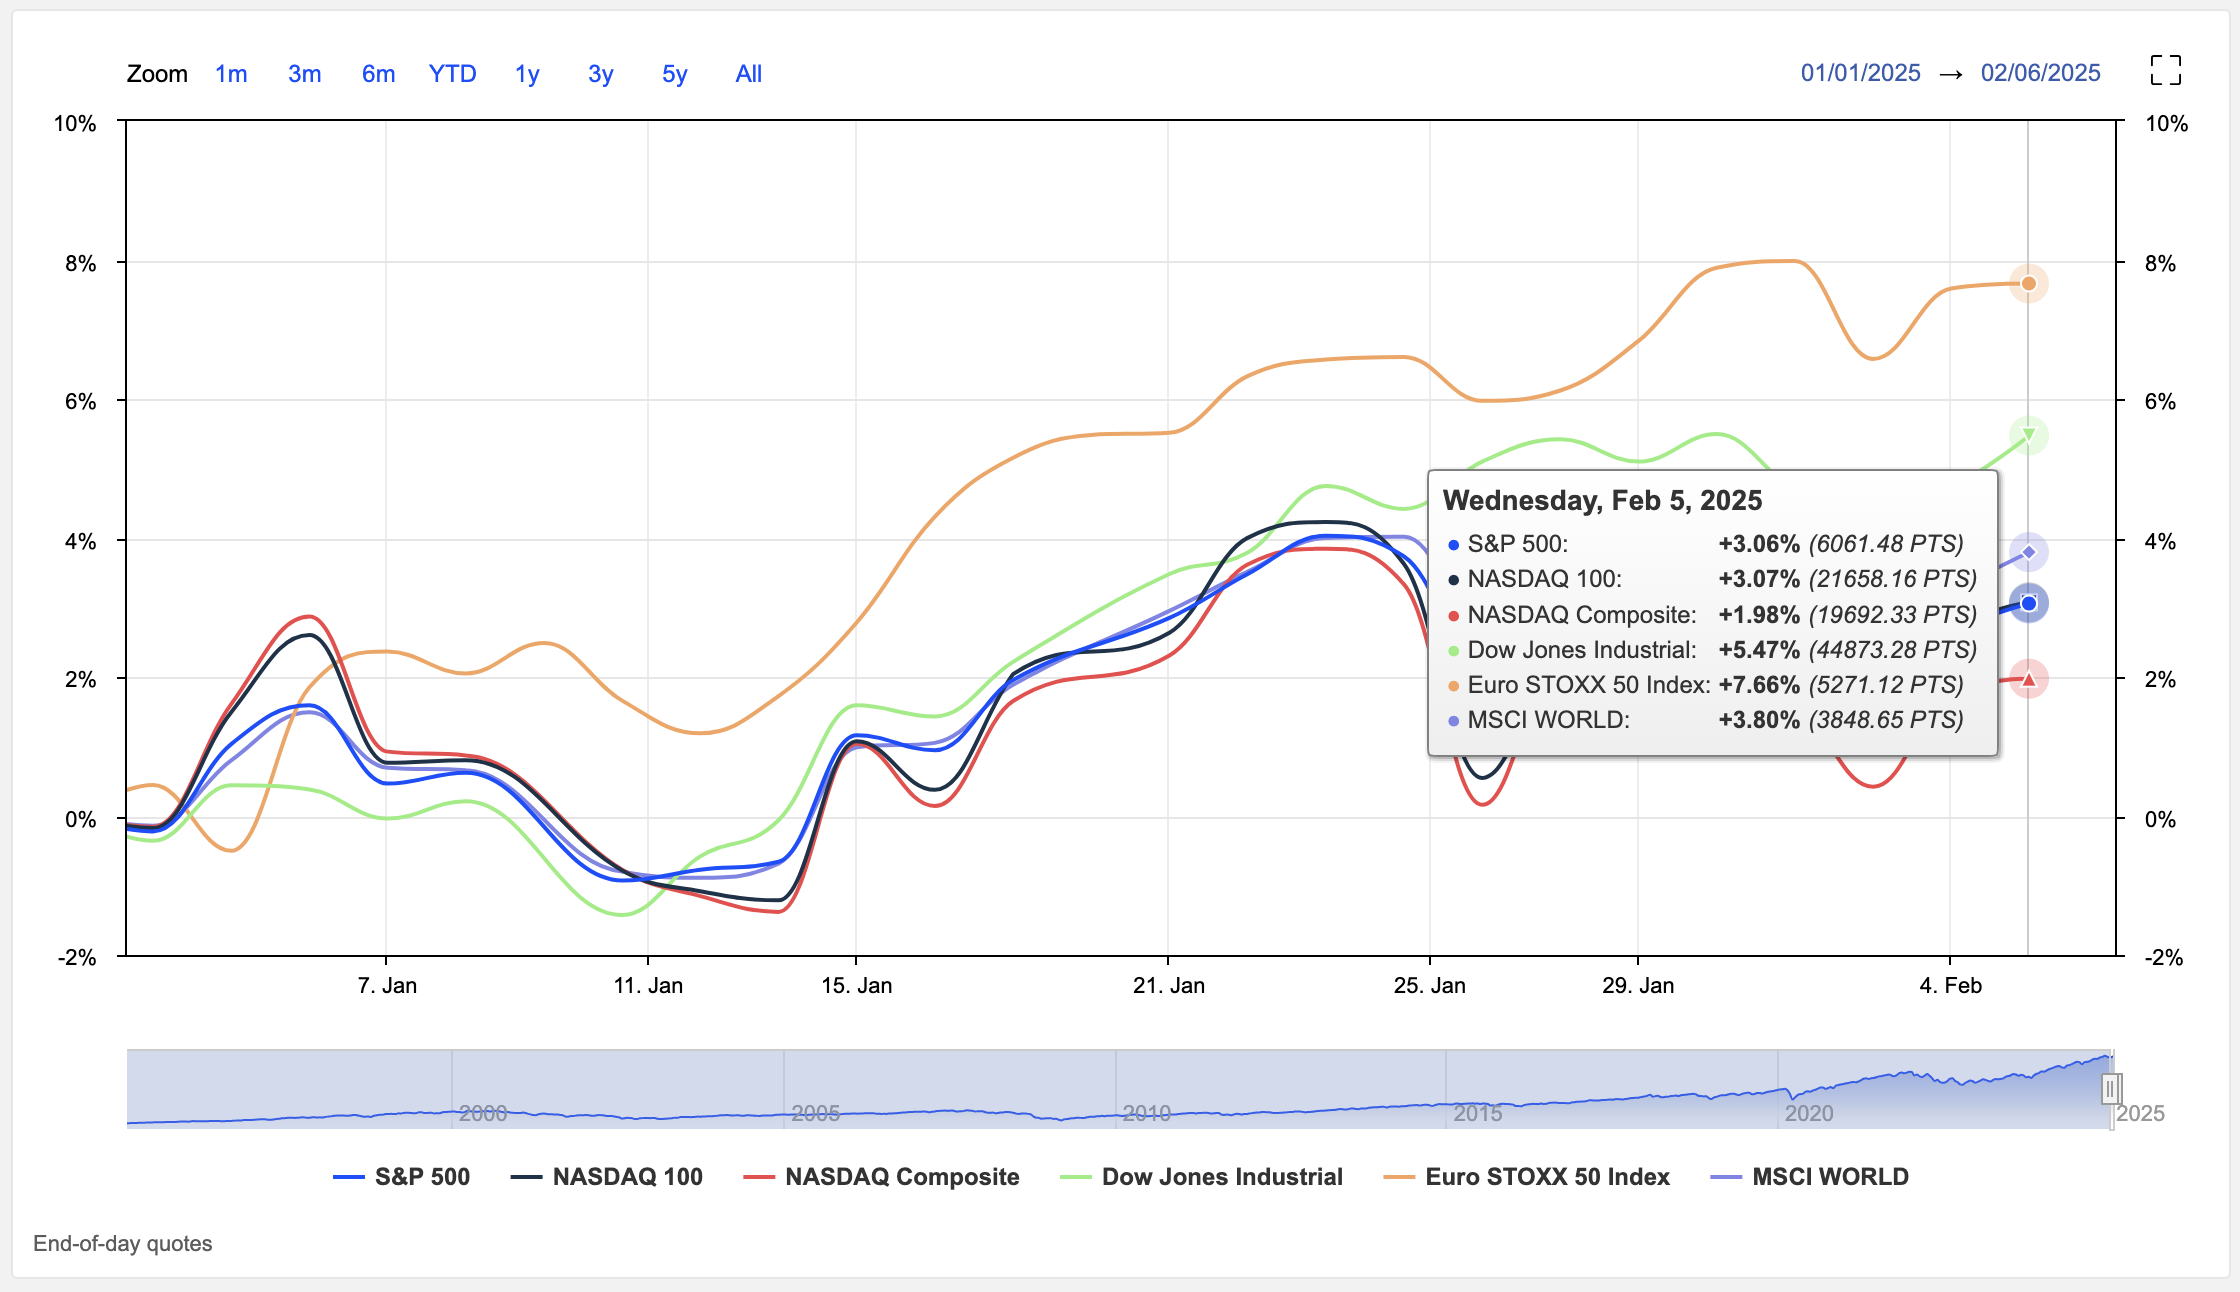
Task: Click the '15. Jan' axis label
Action: 856,985
